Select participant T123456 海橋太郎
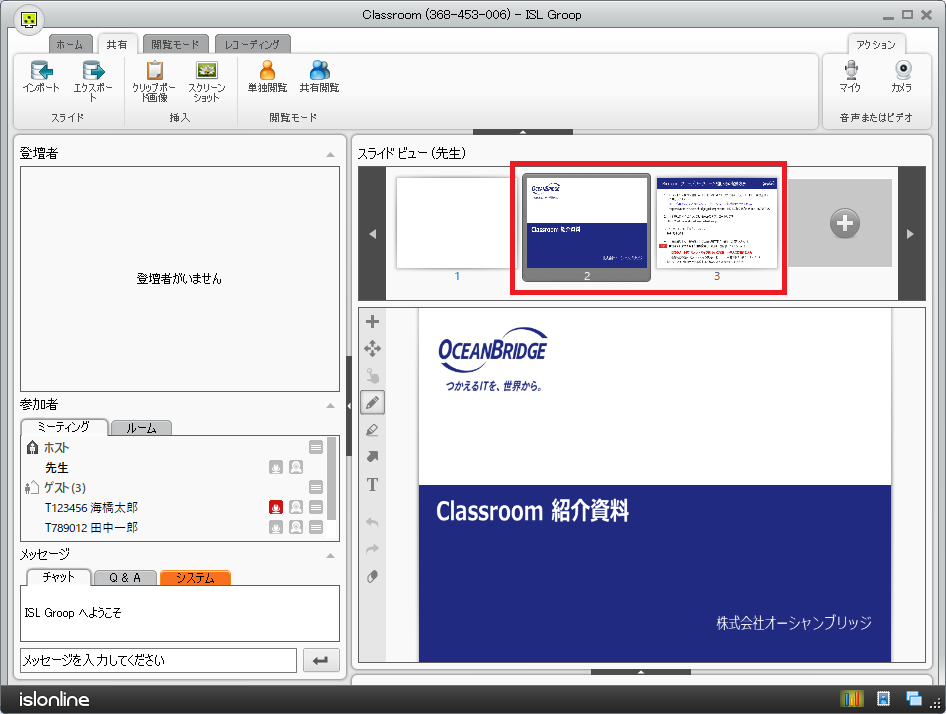Image resolution: width=946 pixels, height=714 pixels. tap(91, 508)
